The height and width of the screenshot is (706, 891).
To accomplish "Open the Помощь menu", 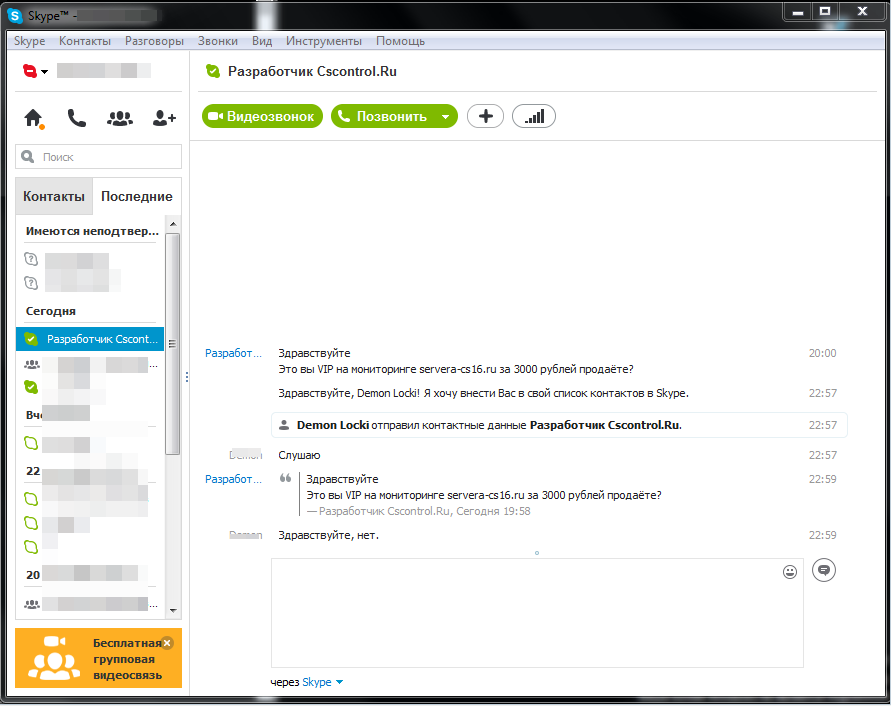I will [x=400, y=41].
